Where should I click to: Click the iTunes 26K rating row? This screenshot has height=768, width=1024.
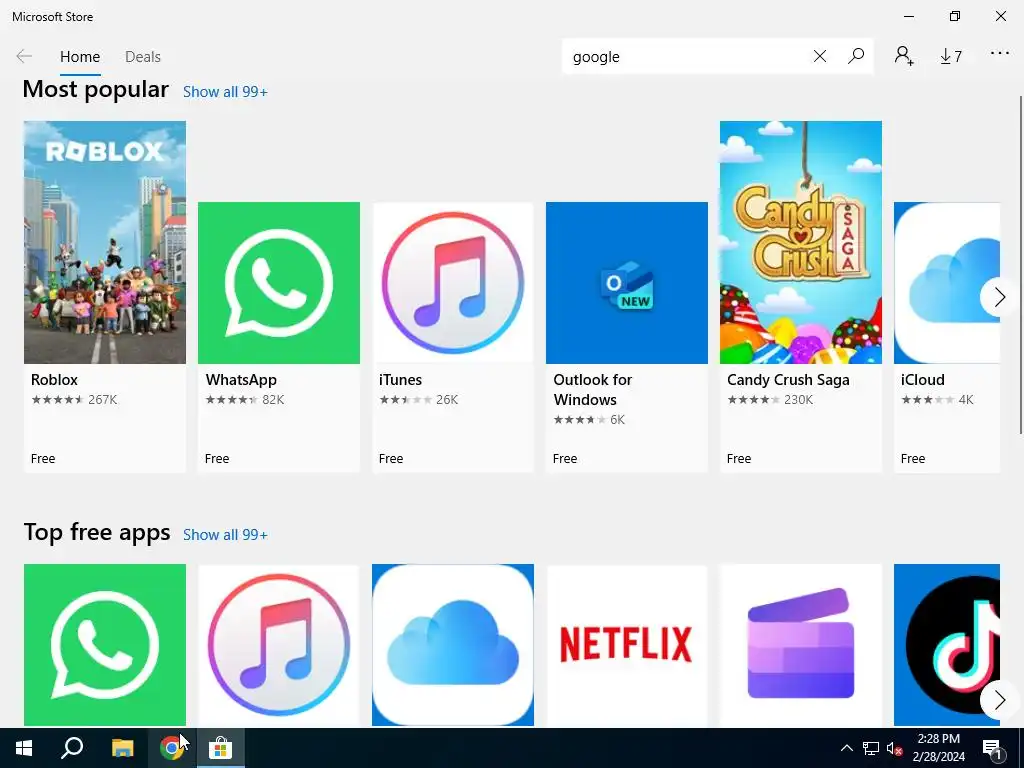pos(419,400)
